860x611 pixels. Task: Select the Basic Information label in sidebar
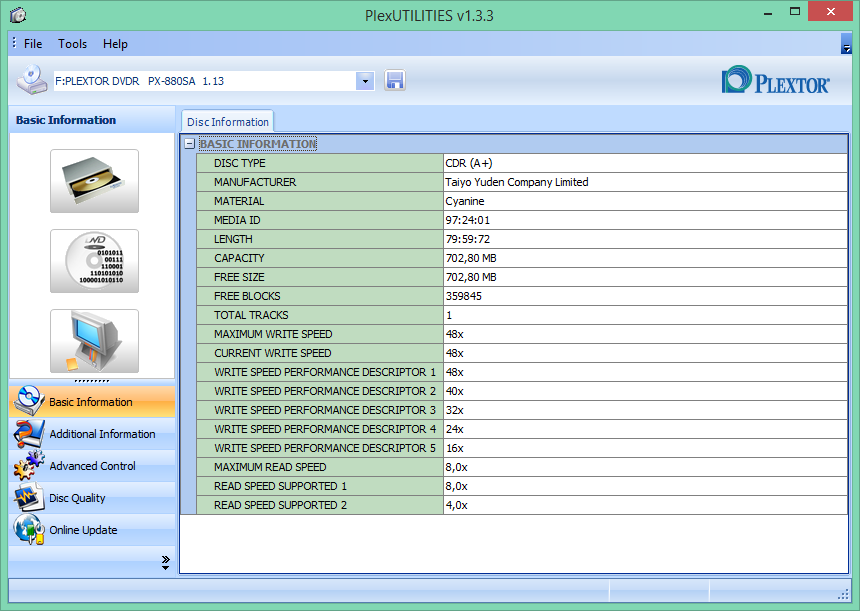pyautogui.click(x=91, y=402)
